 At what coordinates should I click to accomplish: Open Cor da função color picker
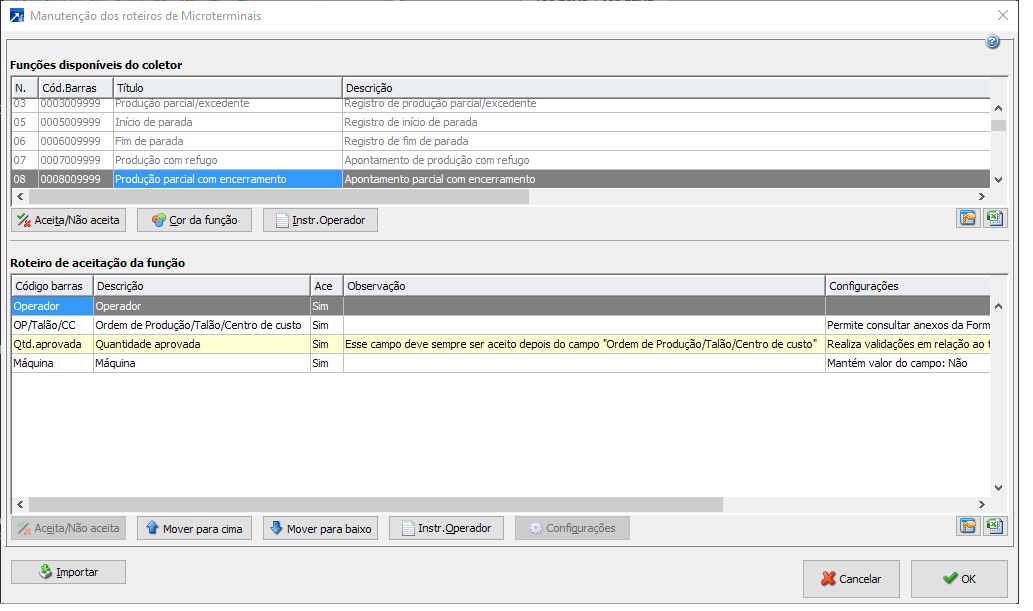click(194, 220)
